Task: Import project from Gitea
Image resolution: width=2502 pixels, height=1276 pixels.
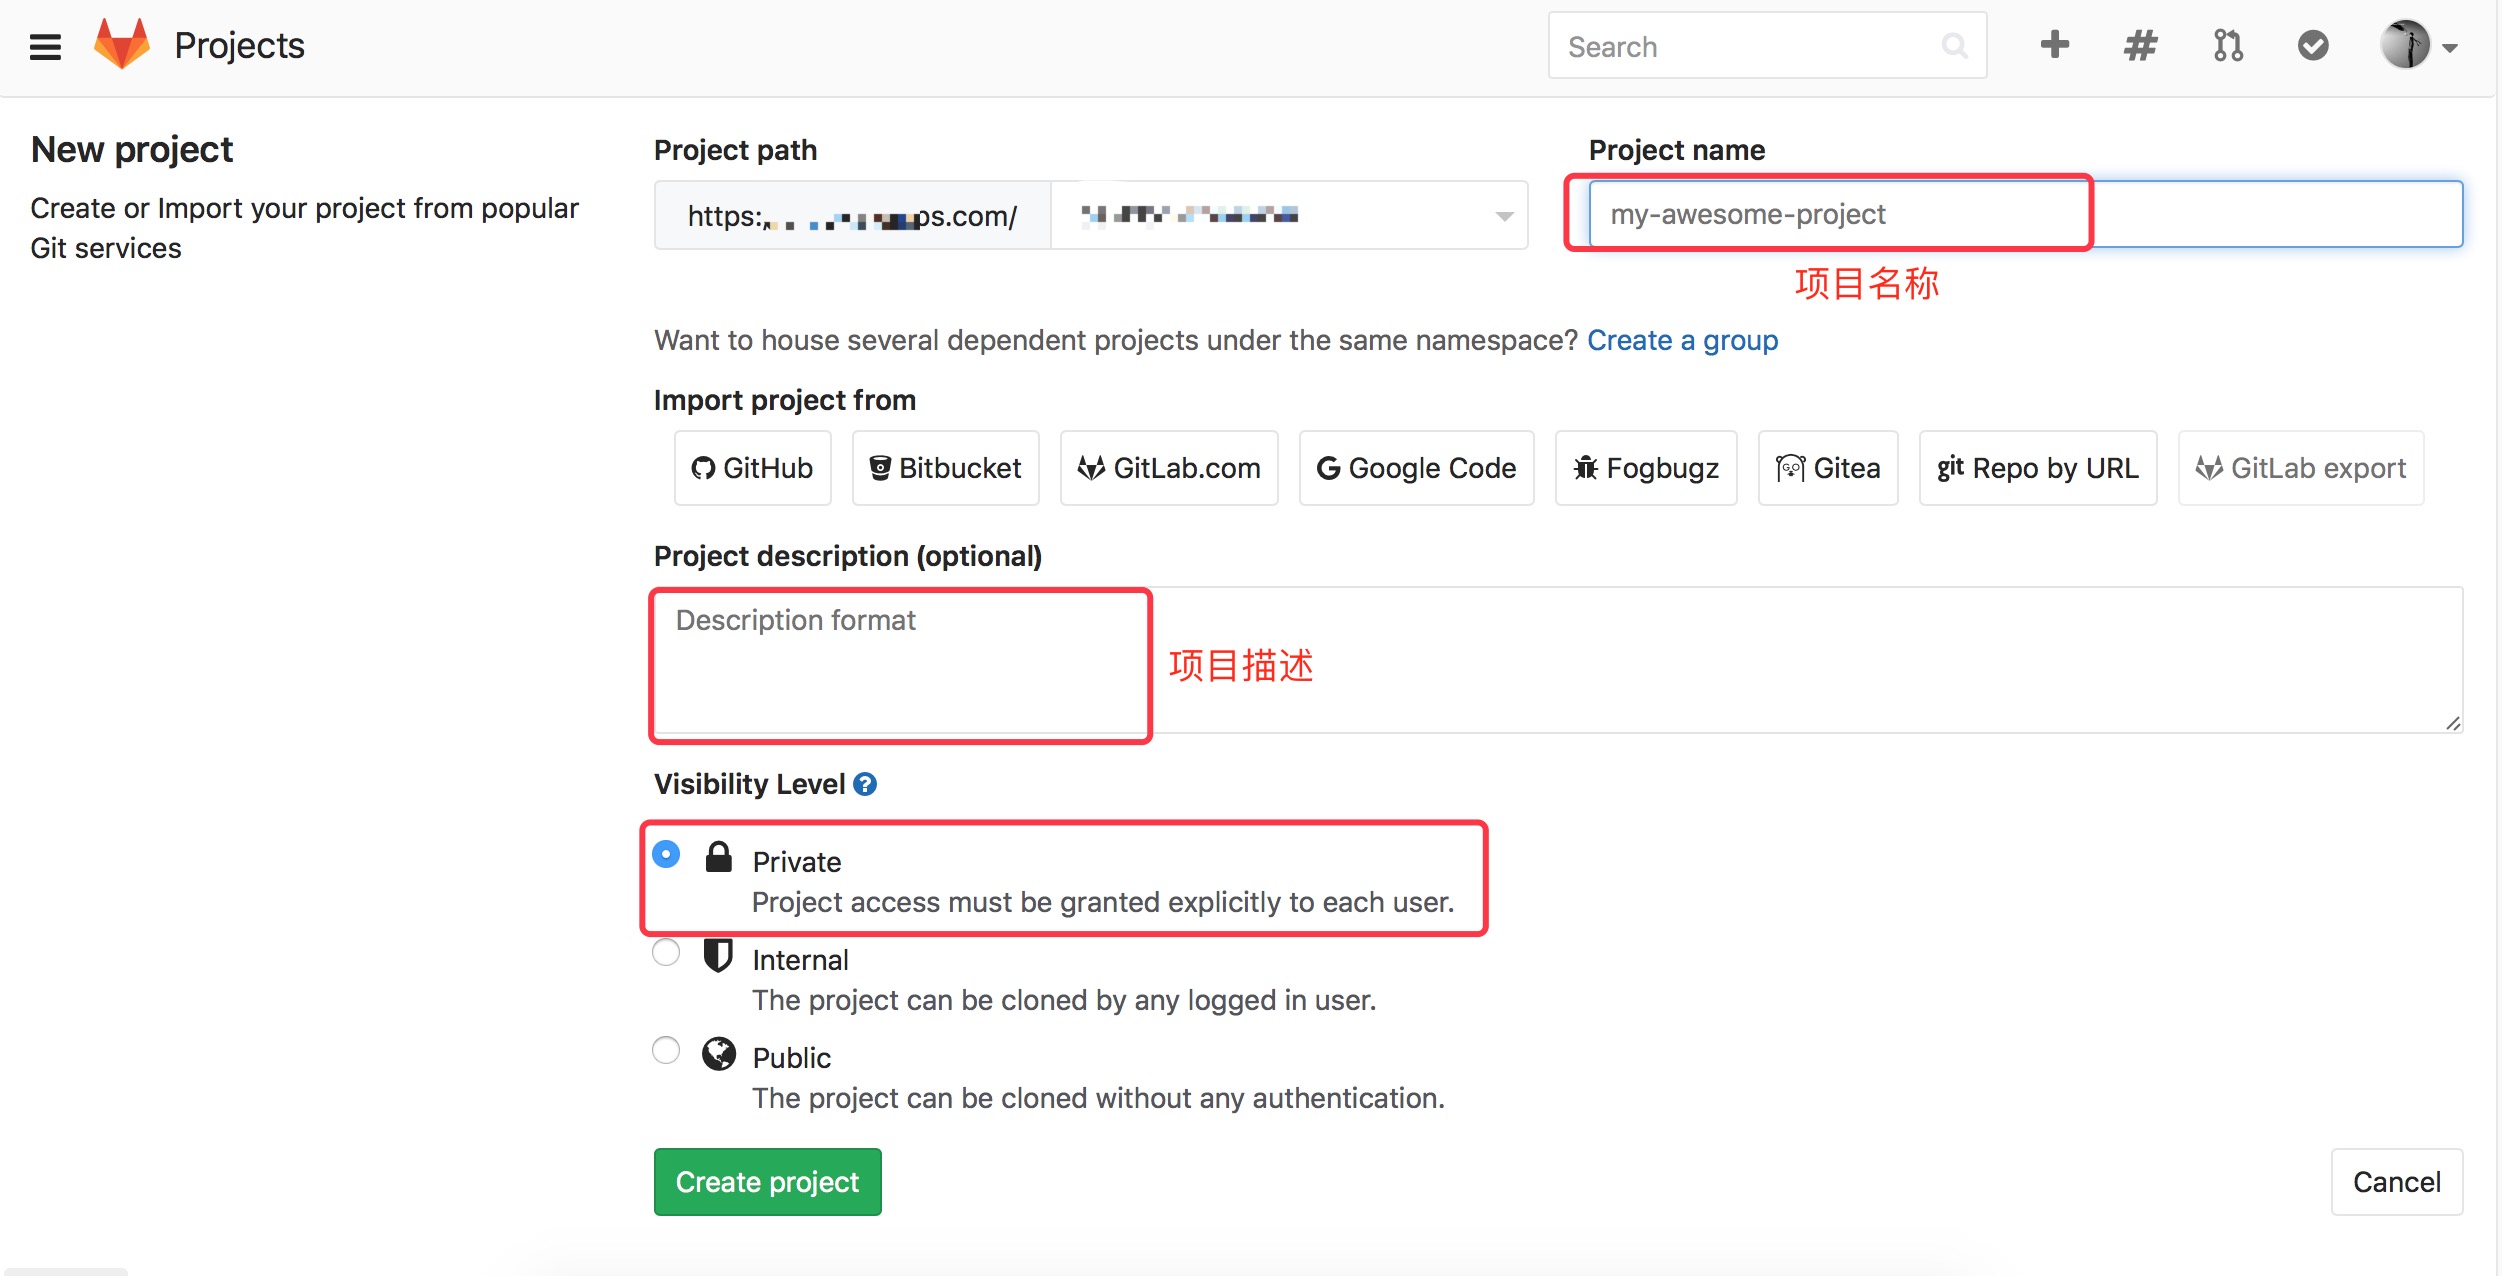Action: tap(1828, 468)
